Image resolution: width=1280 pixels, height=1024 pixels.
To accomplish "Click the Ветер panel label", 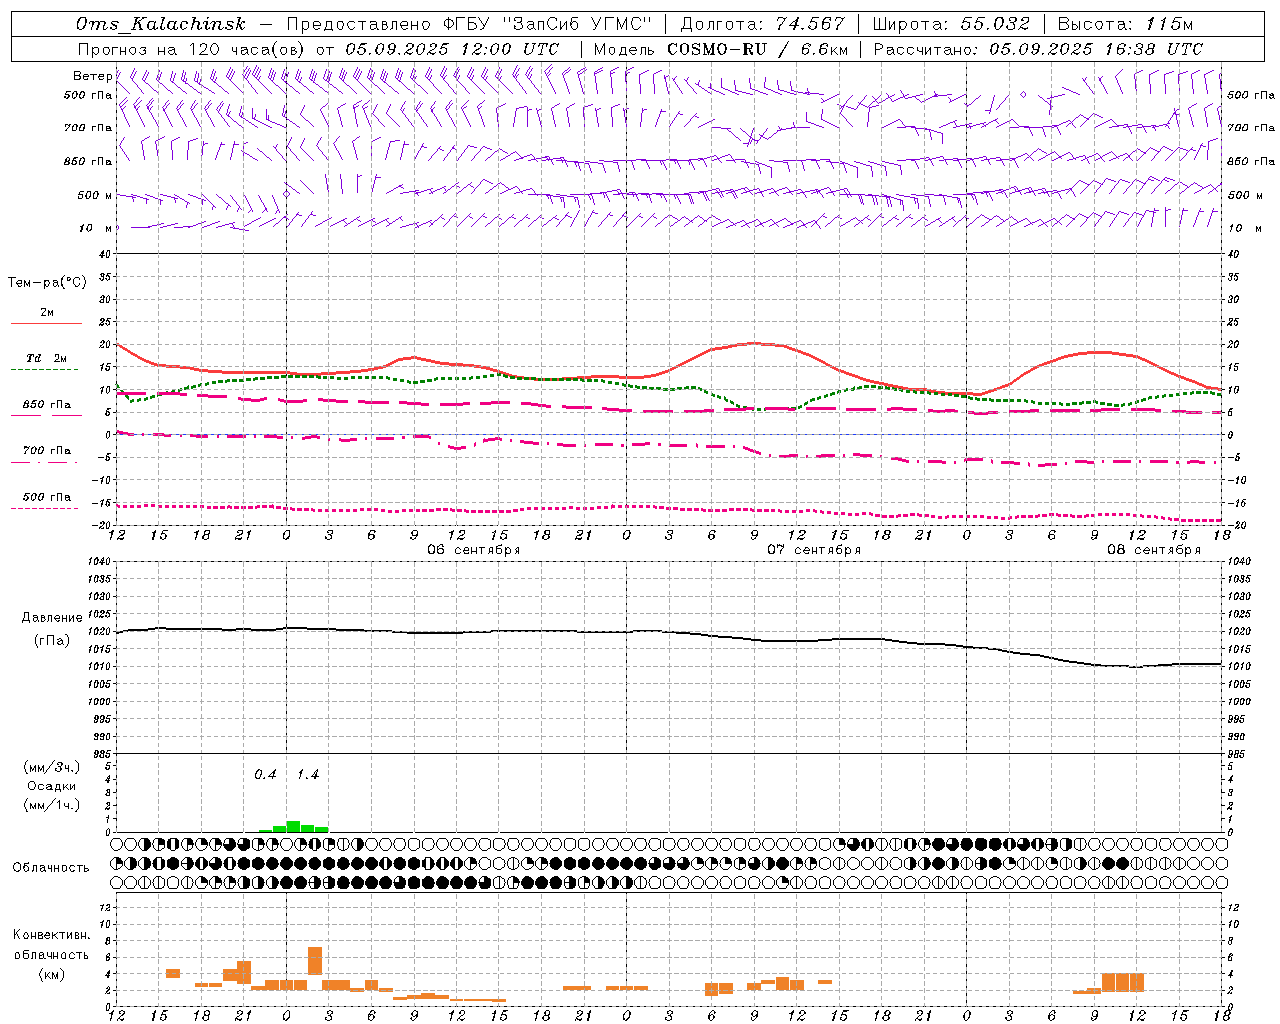I will tap(92, 76).
